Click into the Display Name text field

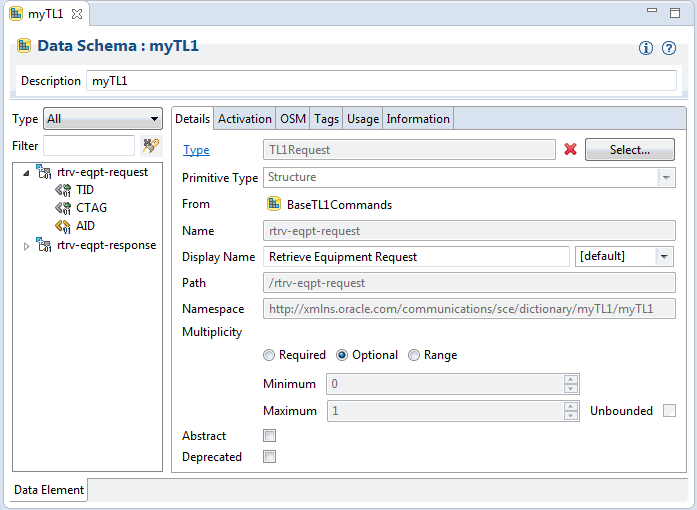coord(416,257)
